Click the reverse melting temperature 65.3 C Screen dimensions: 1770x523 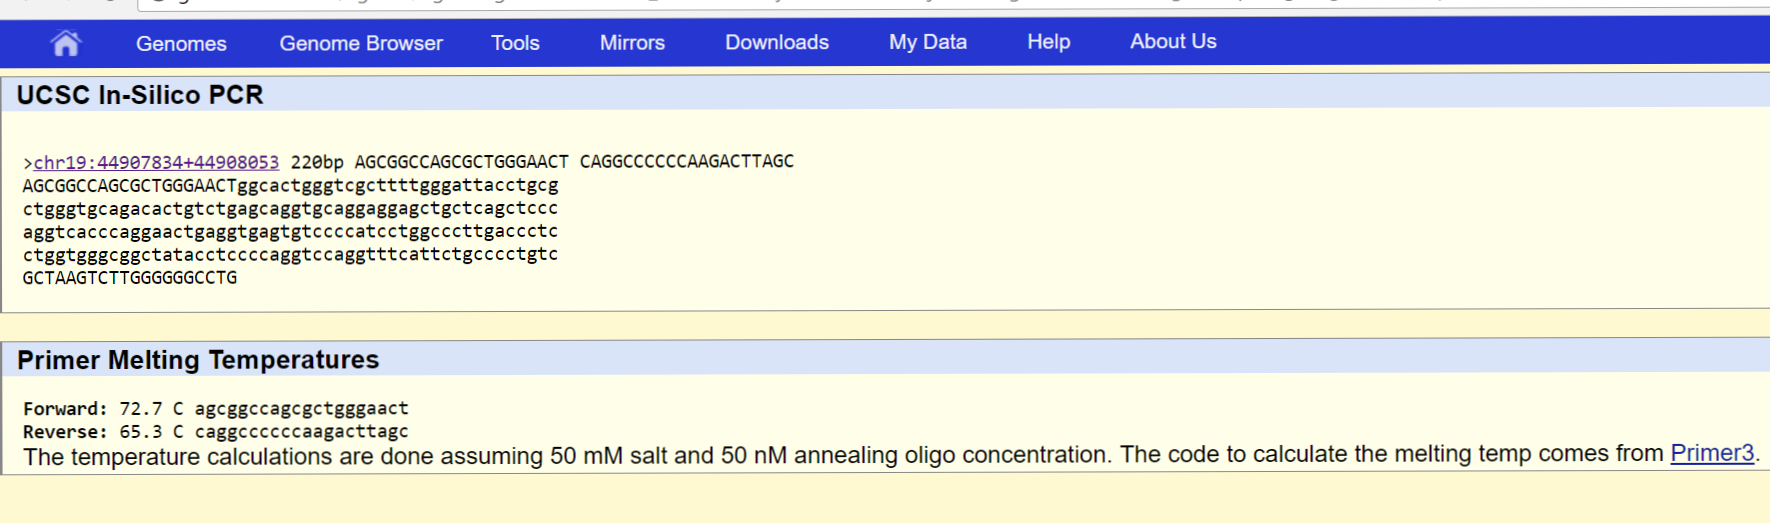pos(151,432)
